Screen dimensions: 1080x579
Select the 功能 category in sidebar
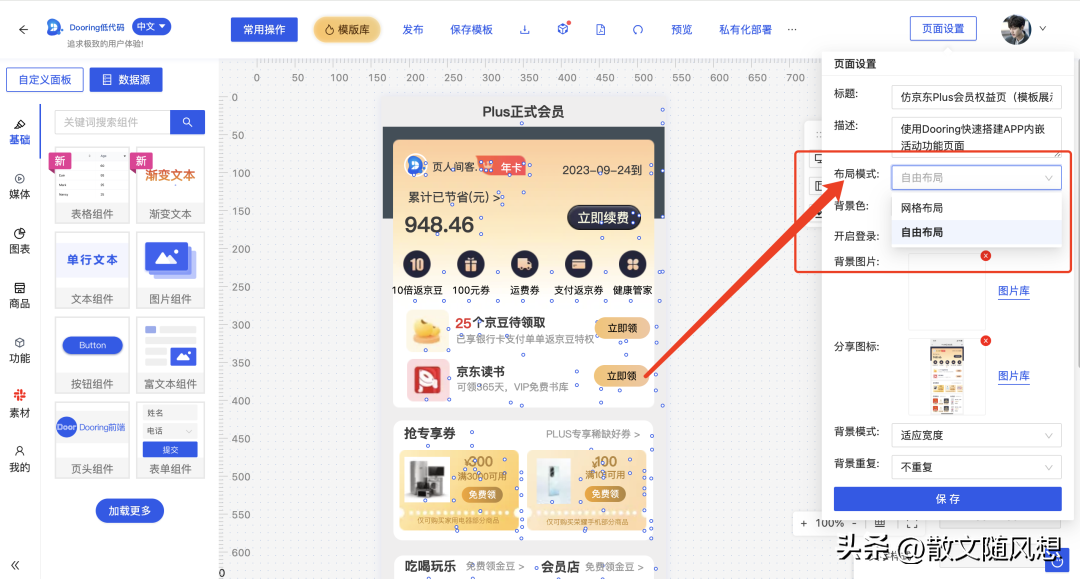tap(19, 350)
